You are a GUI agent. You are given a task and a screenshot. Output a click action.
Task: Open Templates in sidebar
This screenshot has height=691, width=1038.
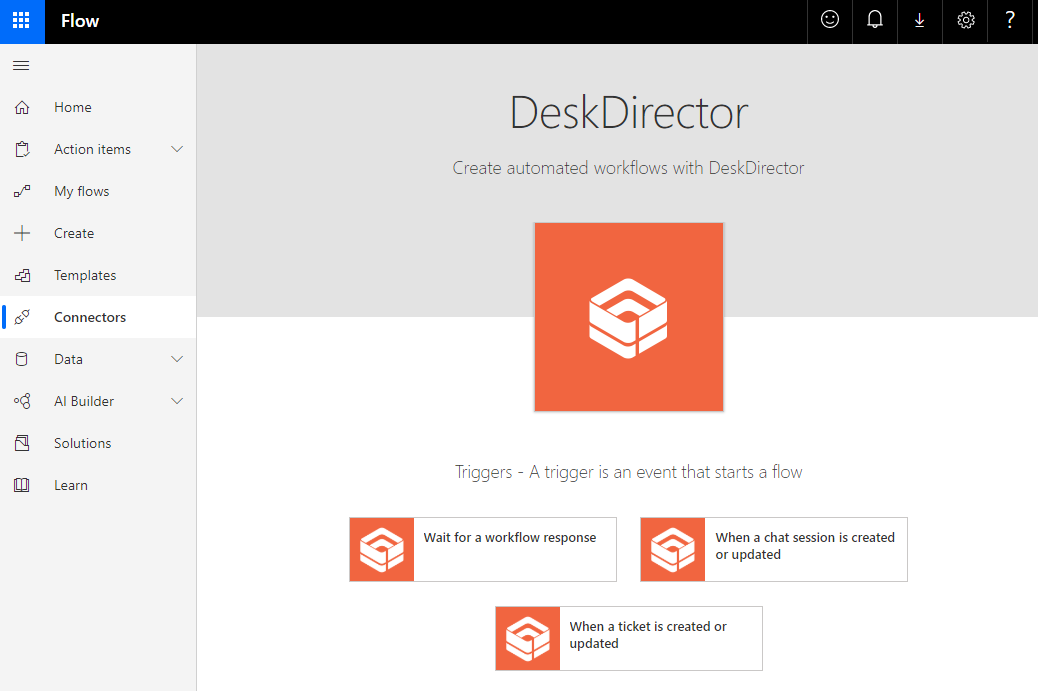pos(85,275)
